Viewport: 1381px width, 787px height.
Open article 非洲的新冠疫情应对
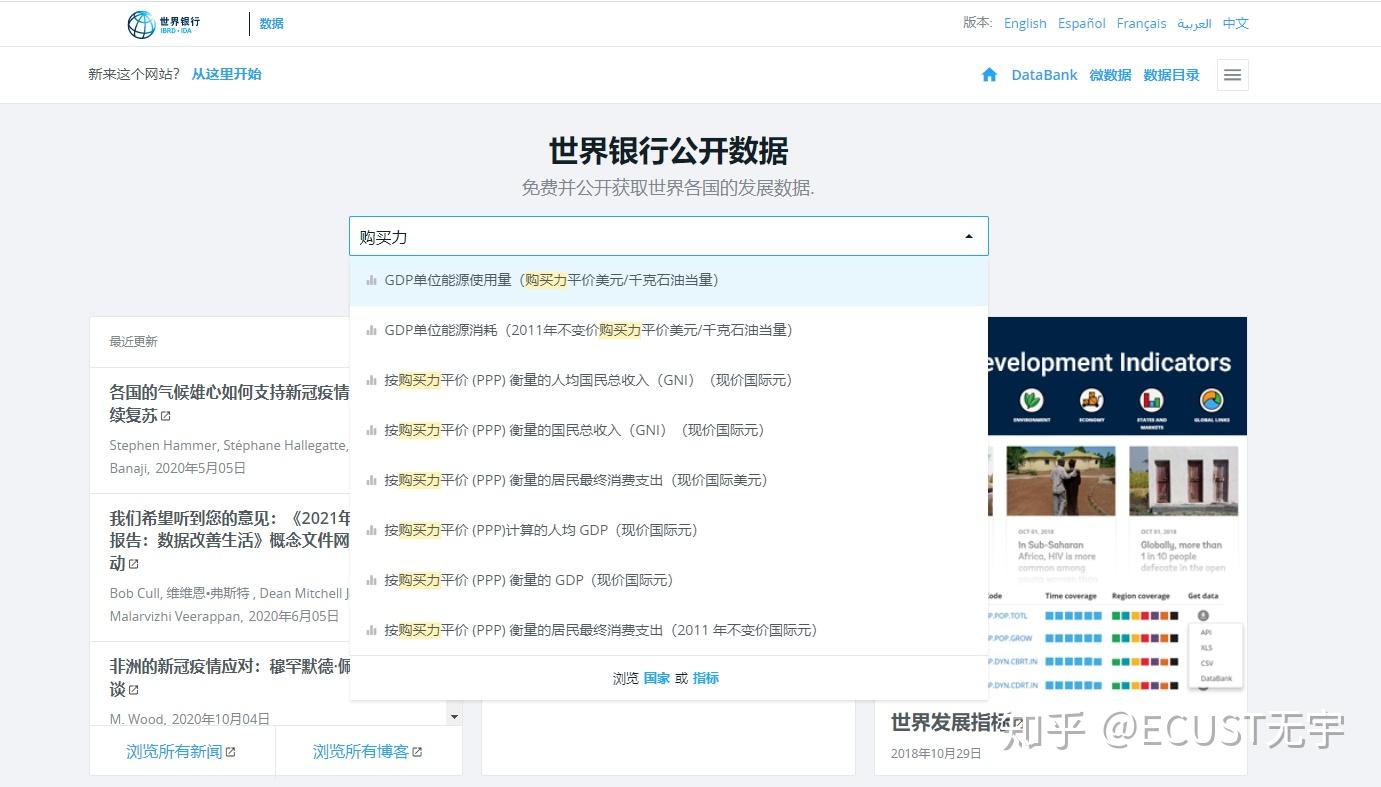230,677
